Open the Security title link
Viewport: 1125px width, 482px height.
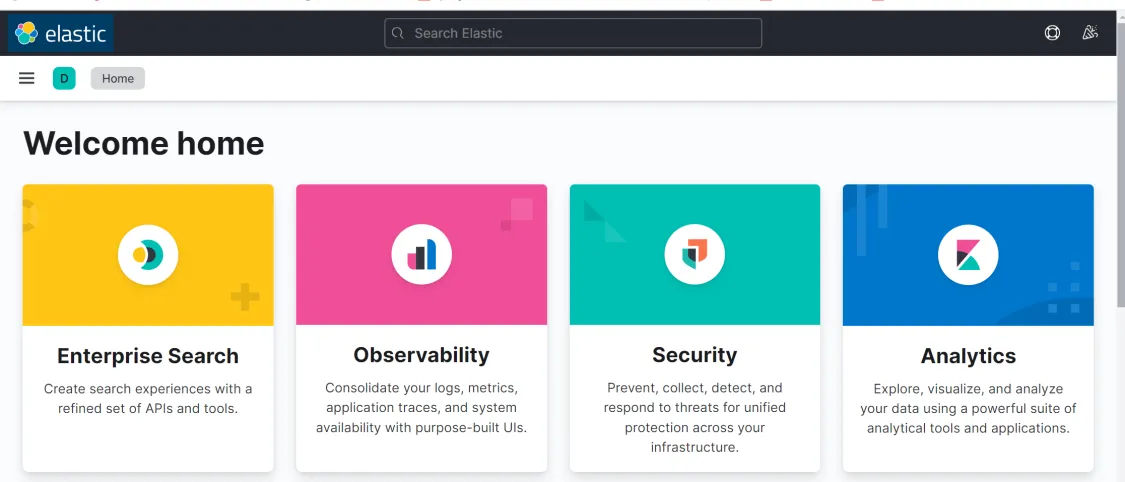coord(695,355)
